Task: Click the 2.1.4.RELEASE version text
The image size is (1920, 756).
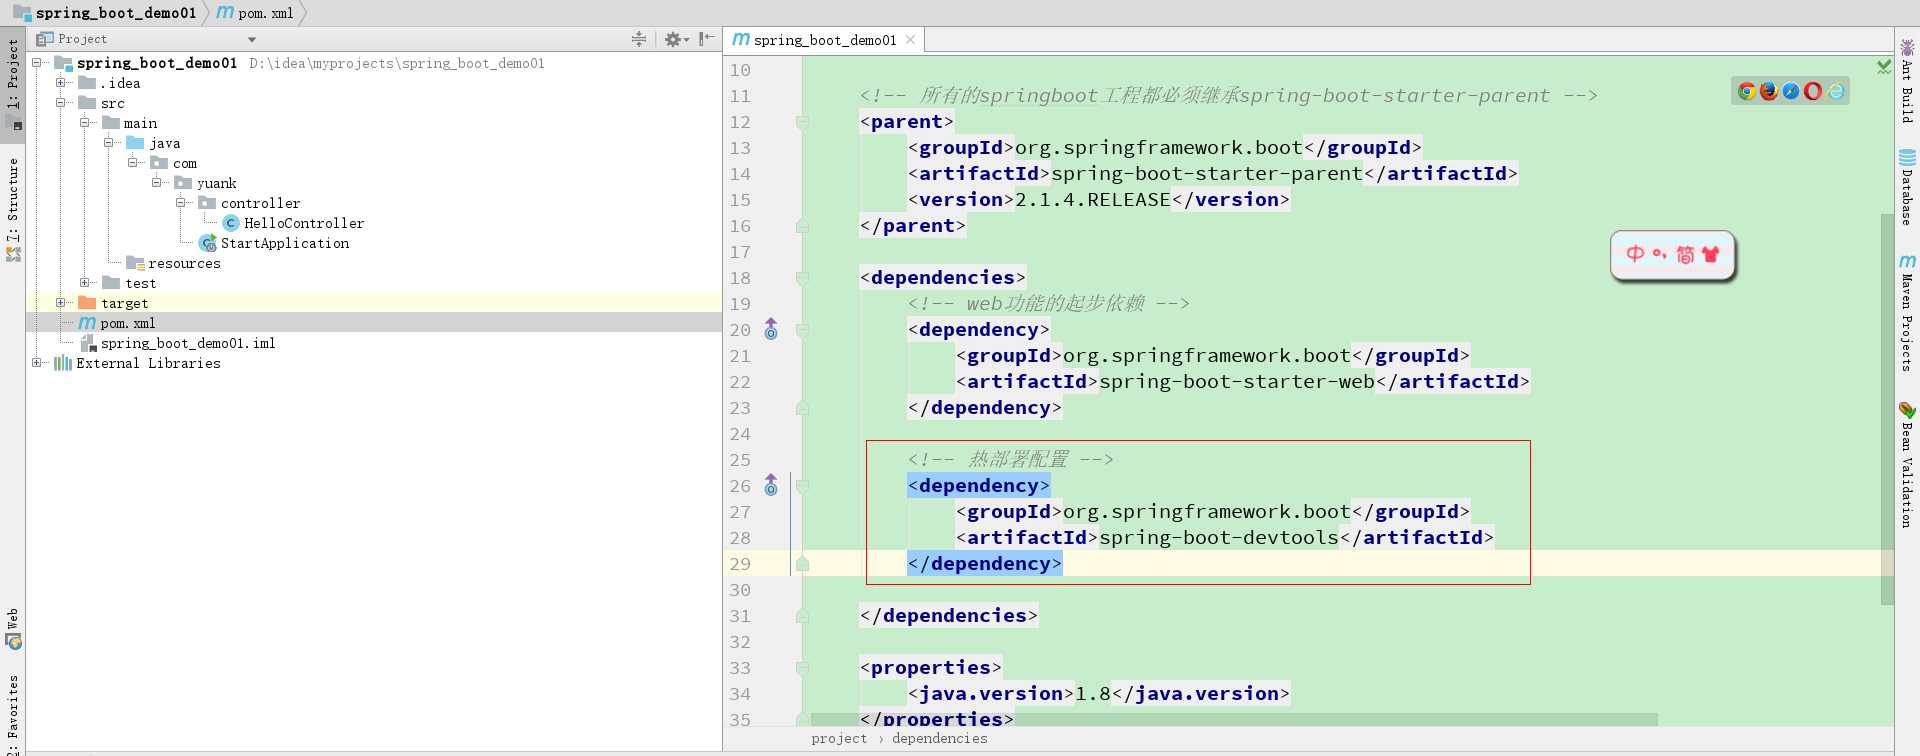Action: click(1093, 200)
